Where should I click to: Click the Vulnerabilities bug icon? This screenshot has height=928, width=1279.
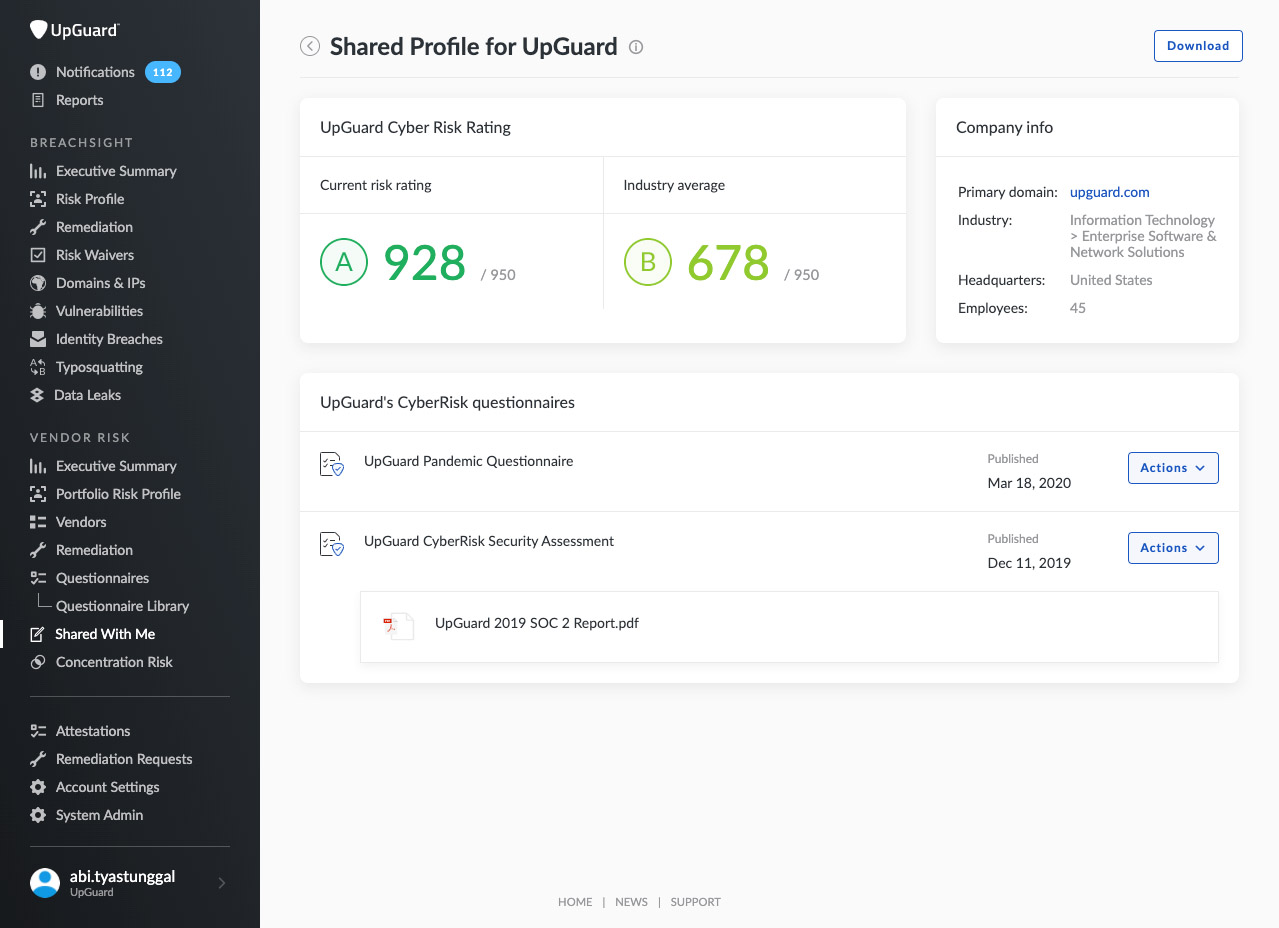(38, 311)
